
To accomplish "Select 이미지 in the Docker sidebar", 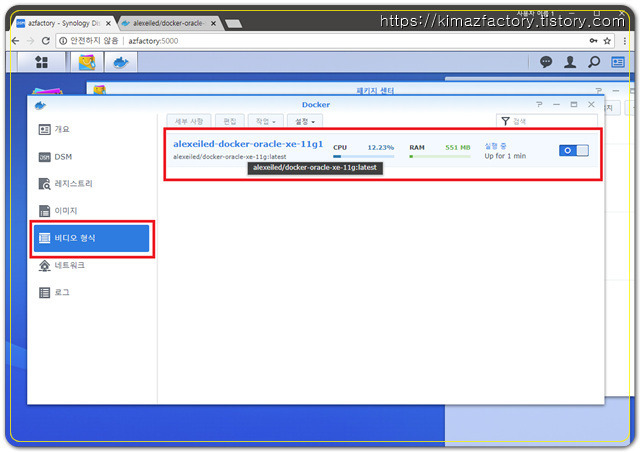I will point(92,211).
